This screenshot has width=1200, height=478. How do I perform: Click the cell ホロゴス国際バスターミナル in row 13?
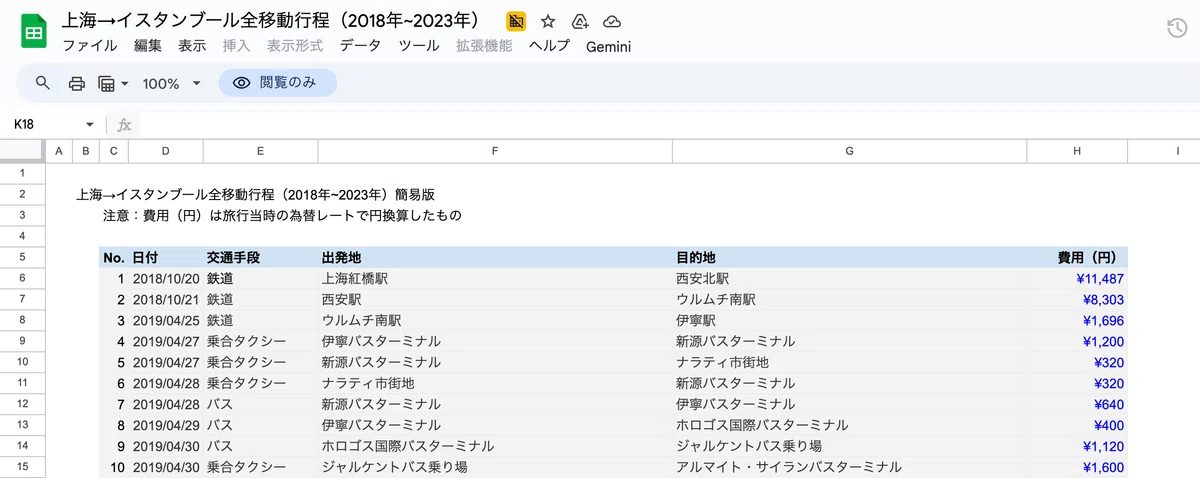pyautogui.click(x=849, y=425)
